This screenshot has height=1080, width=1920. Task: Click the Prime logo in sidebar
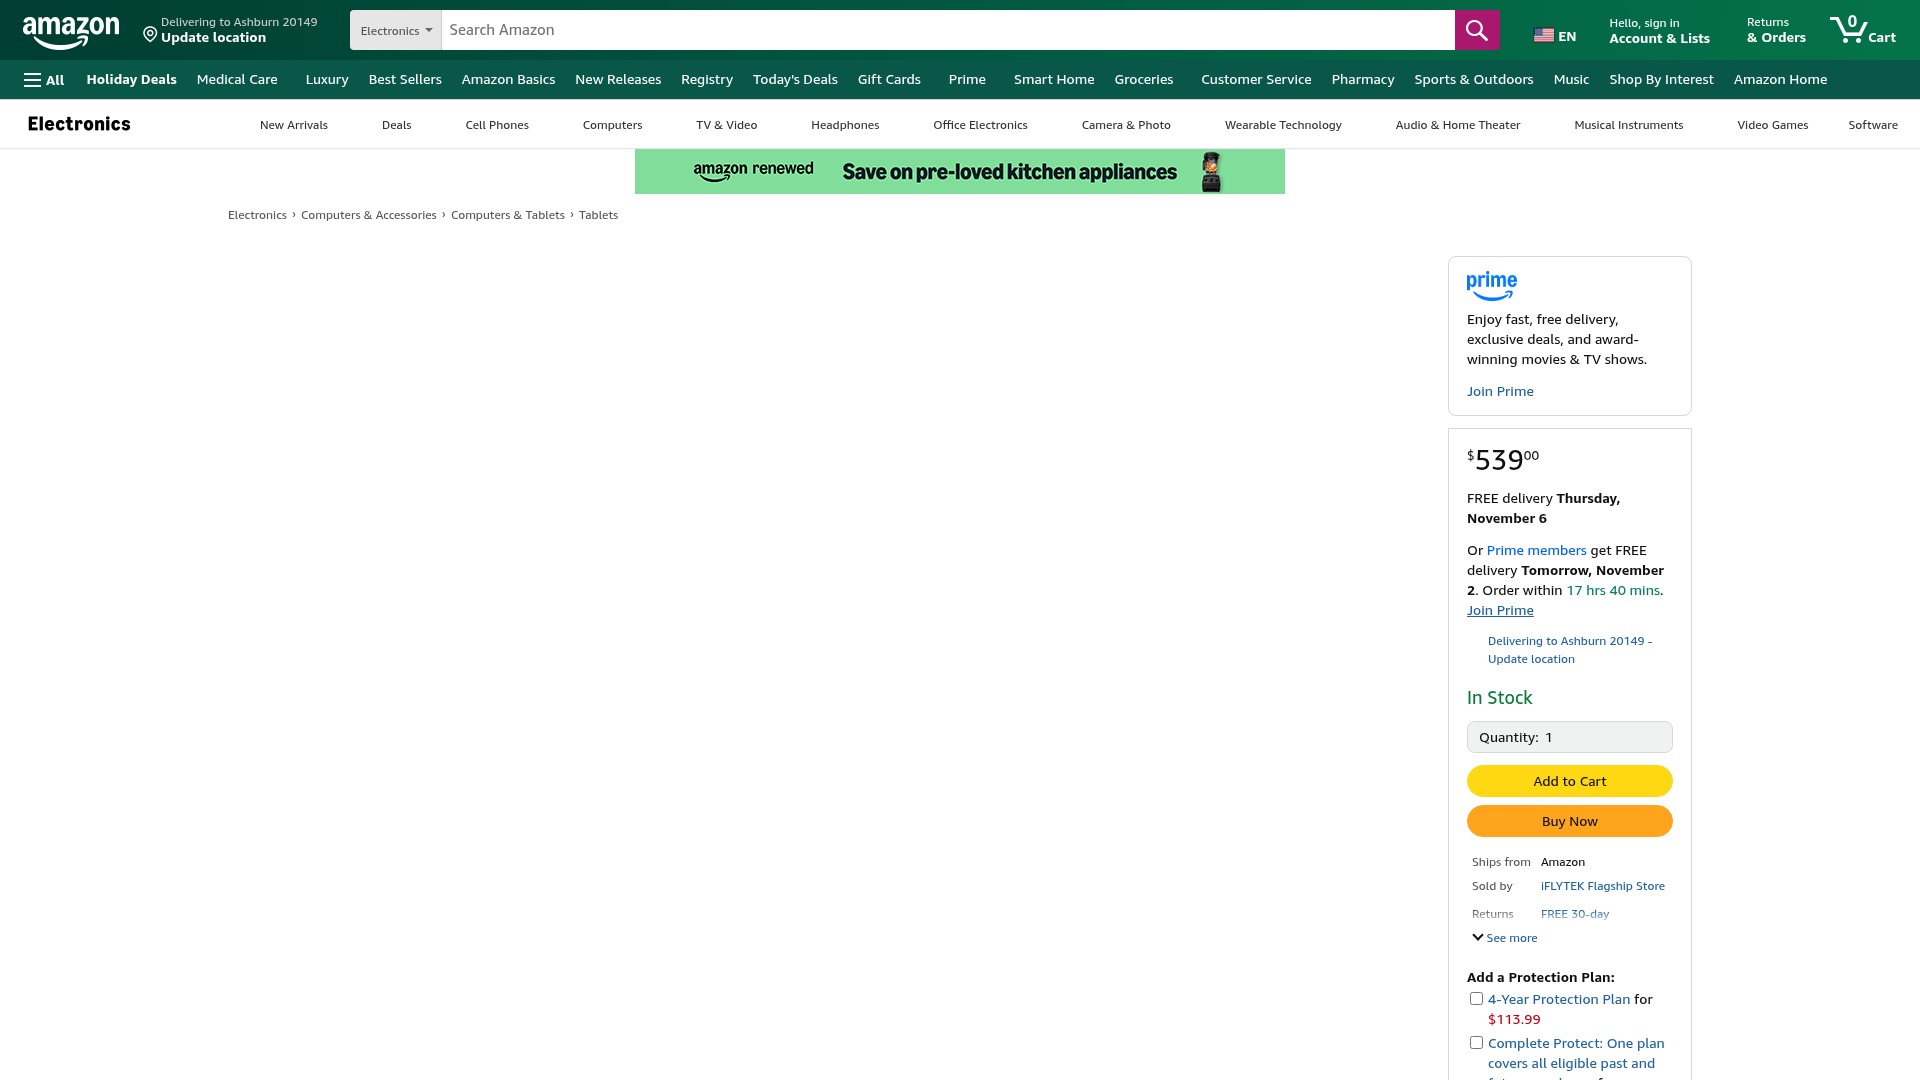point(1491,286)
